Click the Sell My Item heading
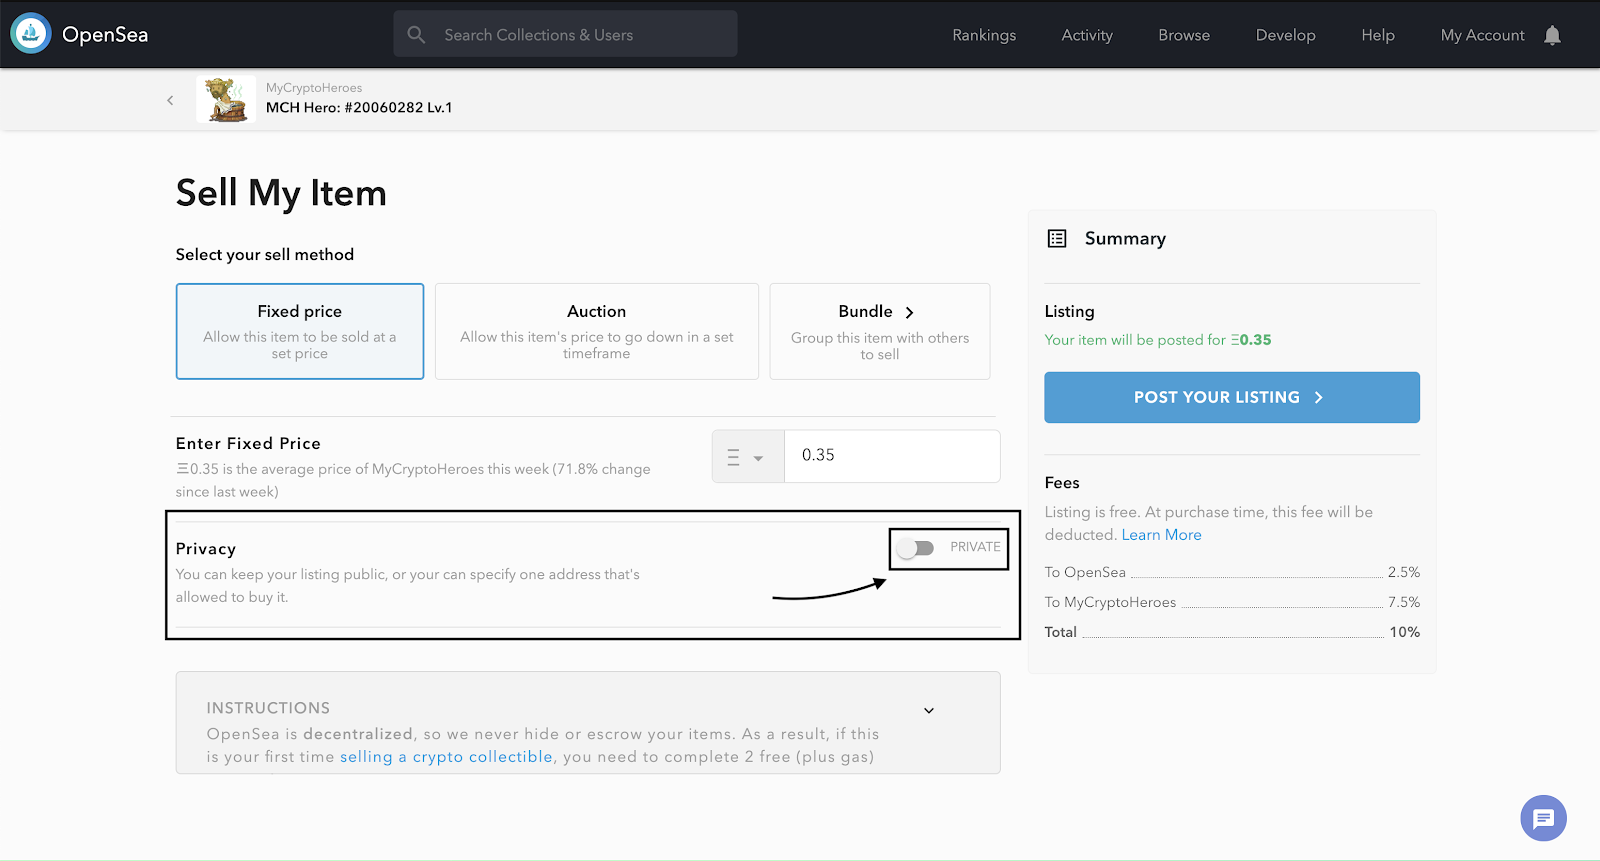 coord(281,193)
